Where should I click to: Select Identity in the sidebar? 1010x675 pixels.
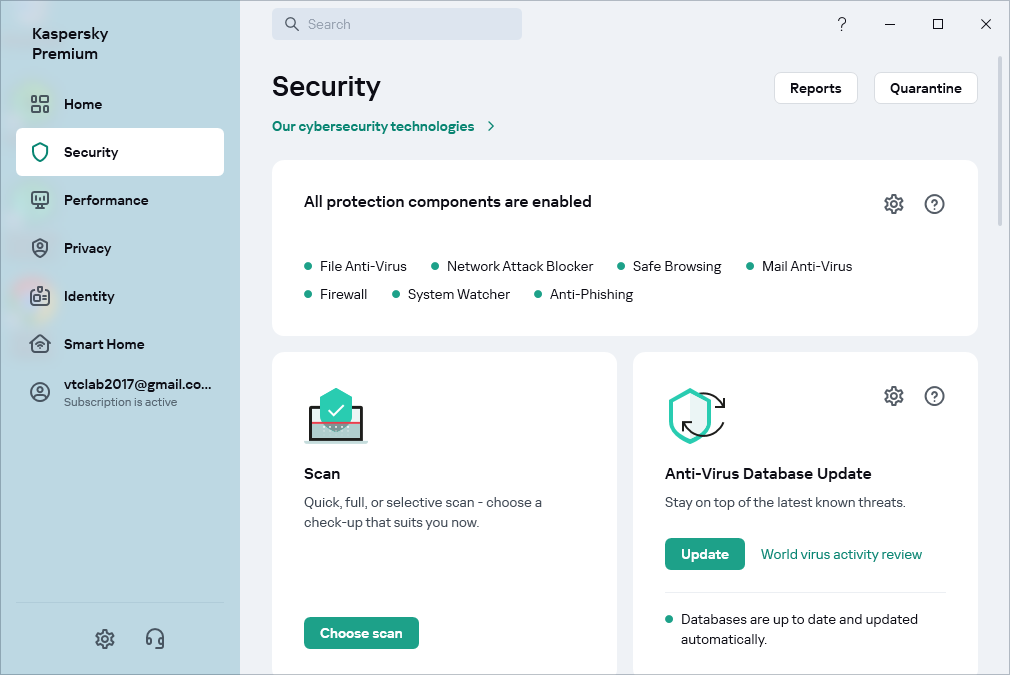(89, 296)
